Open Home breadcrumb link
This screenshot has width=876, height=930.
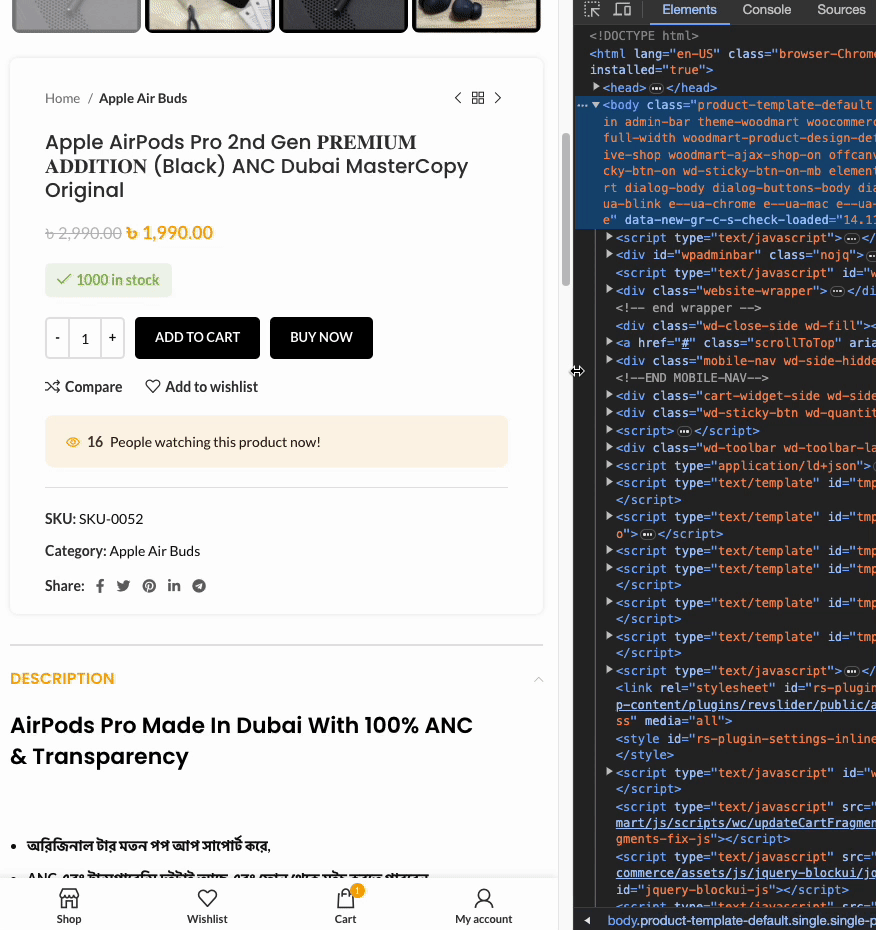point(62,98)
